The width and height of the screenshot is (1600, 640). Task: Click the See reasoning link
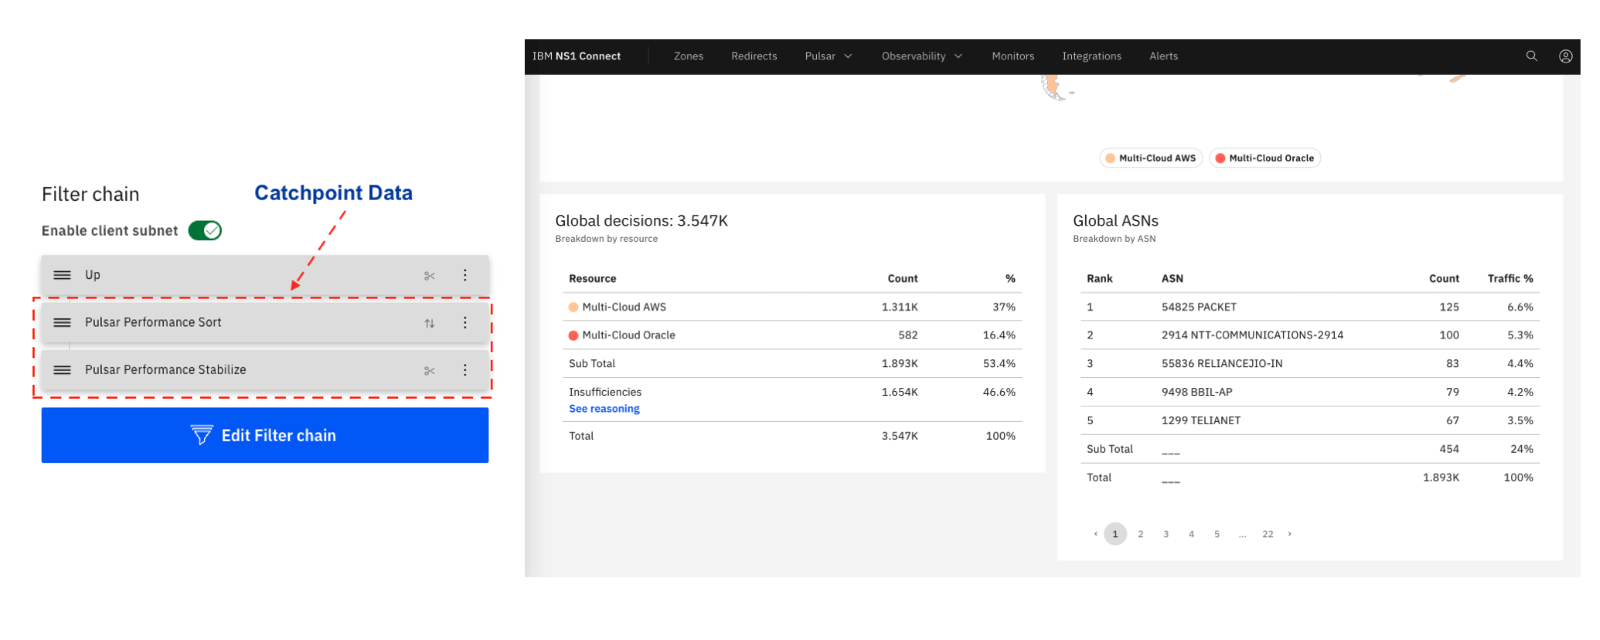point(604,409)
